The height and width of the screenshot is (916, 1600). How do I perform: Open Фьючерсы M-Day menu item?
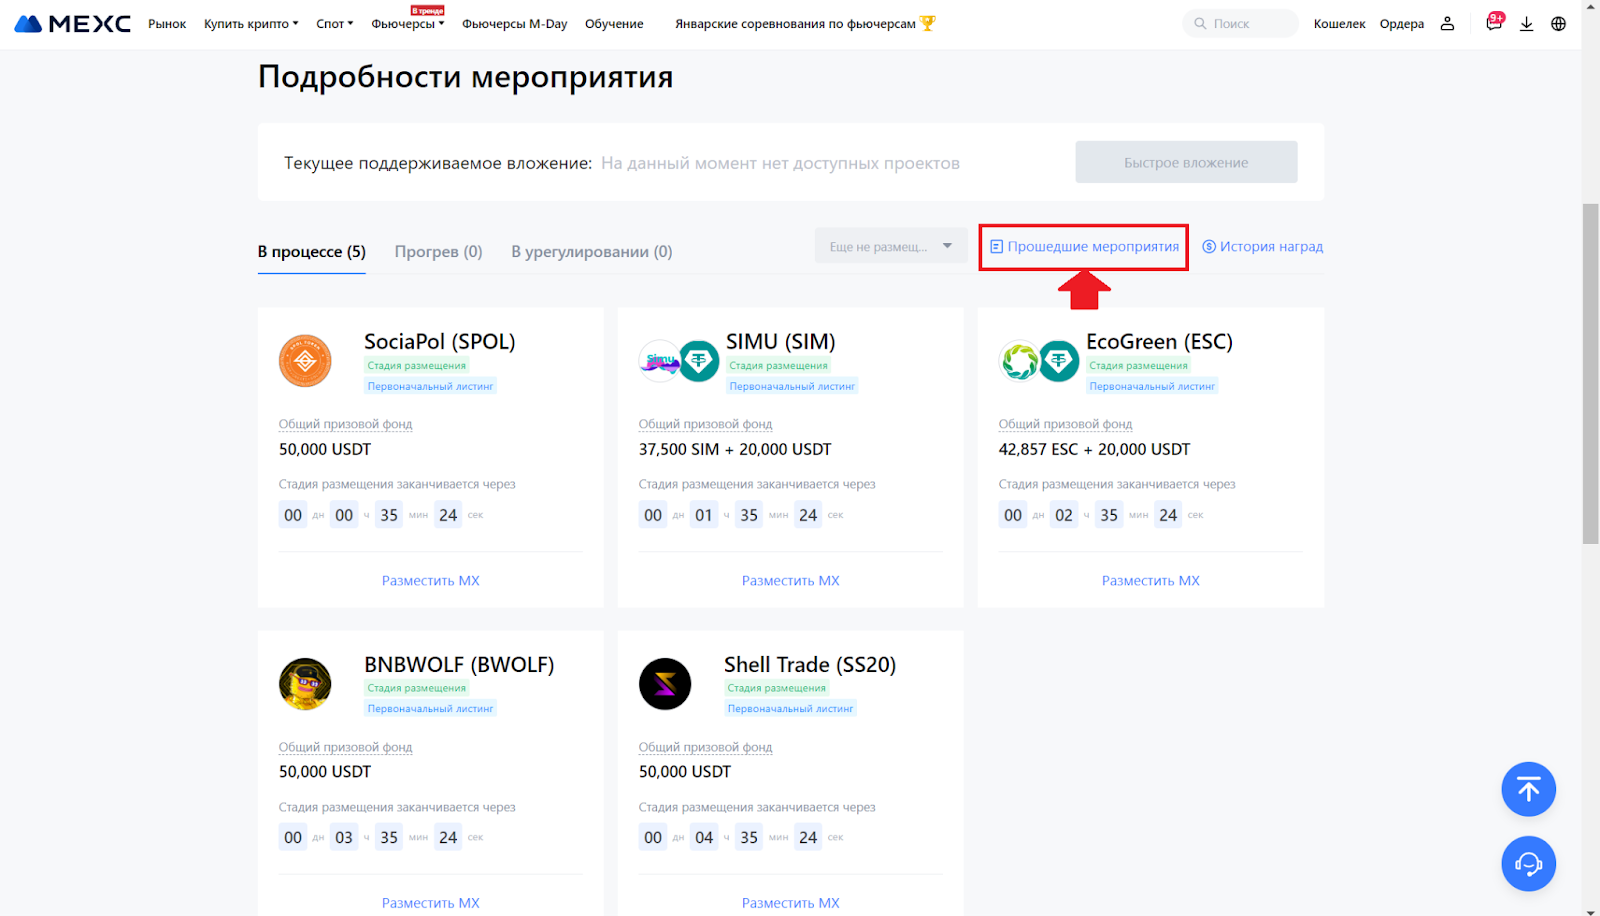tap(514, 24)
